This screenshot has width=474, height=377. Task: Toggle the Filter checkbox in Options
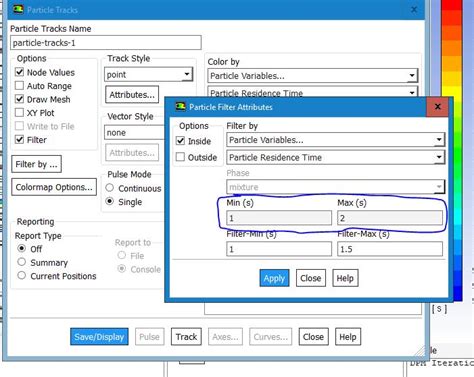[x=20, y=139]
